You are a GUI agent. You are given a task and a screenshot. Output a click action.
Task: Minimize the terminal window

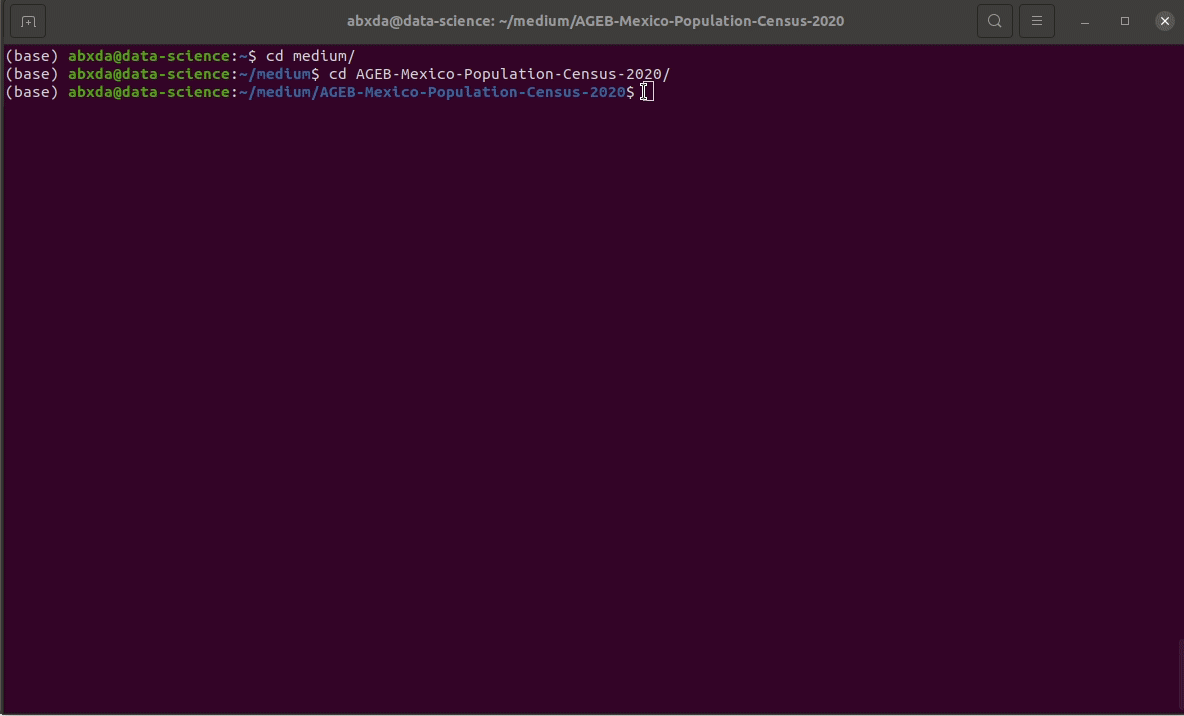tap(1085, 21)
